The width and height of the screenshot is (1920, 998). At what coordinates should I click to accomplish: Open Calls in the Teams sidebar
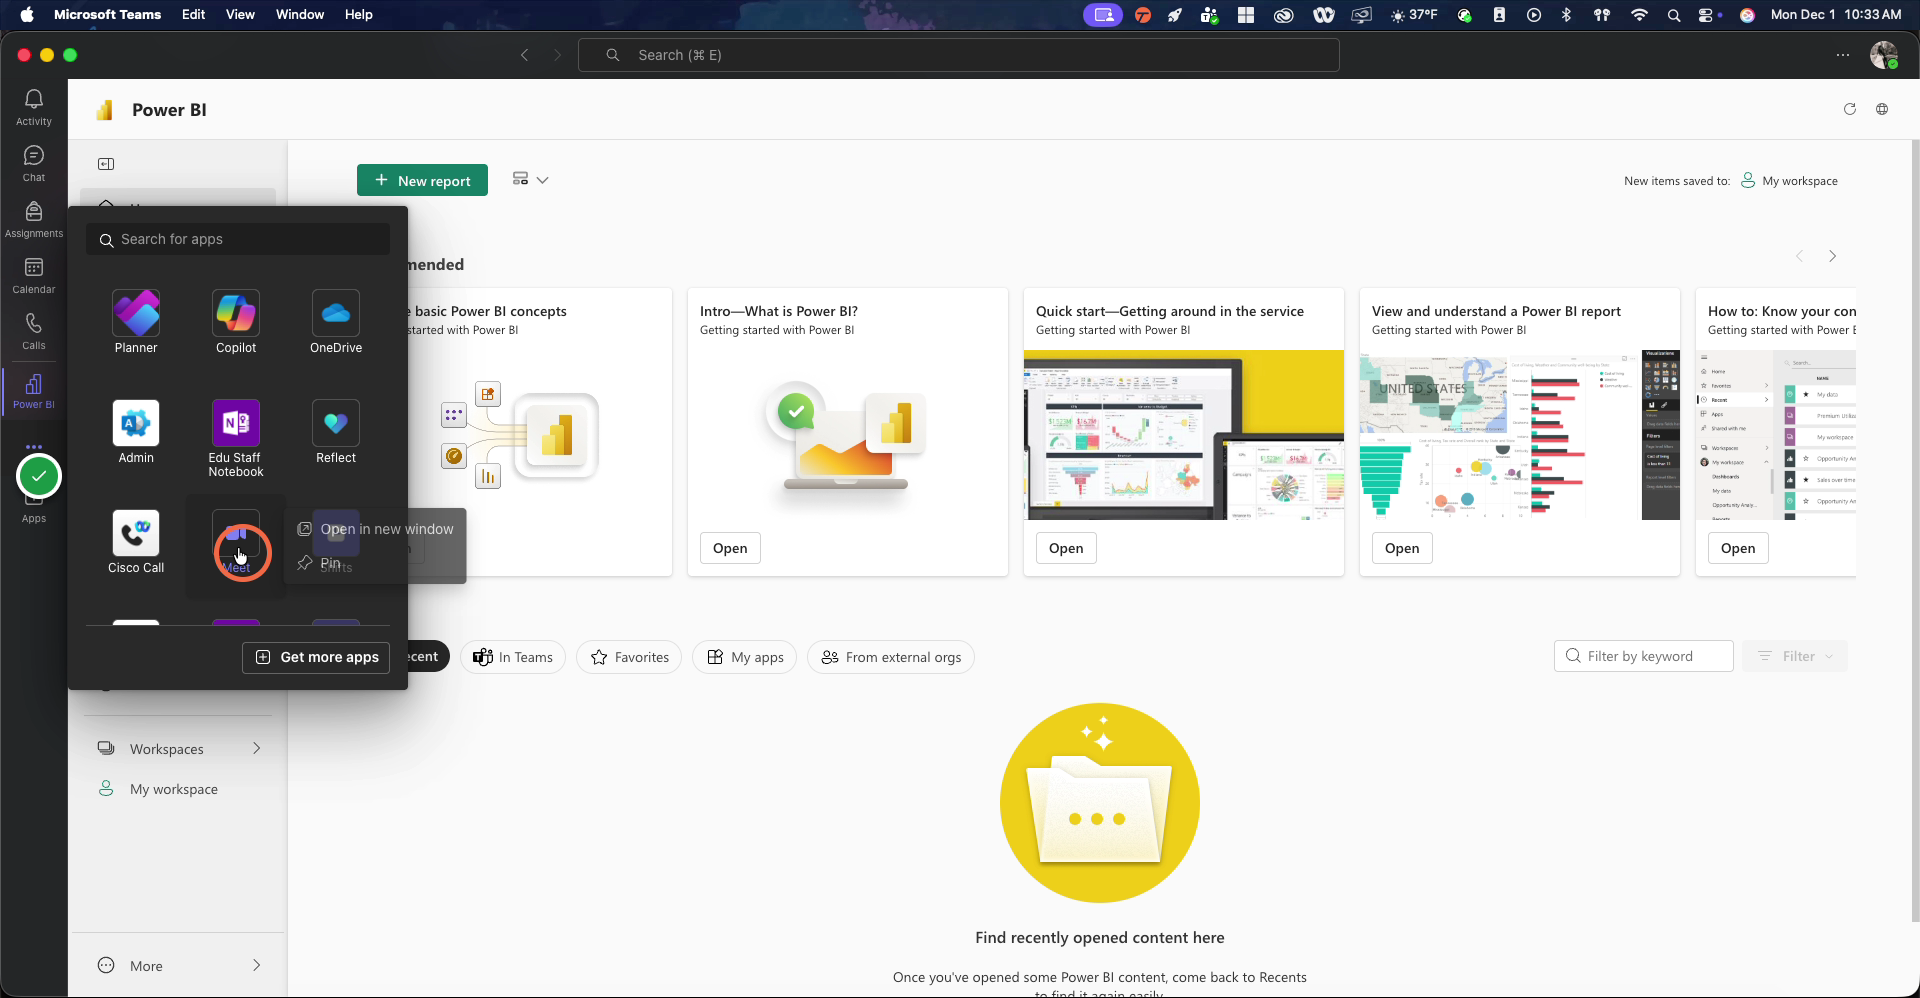click(x=34, y=331)
